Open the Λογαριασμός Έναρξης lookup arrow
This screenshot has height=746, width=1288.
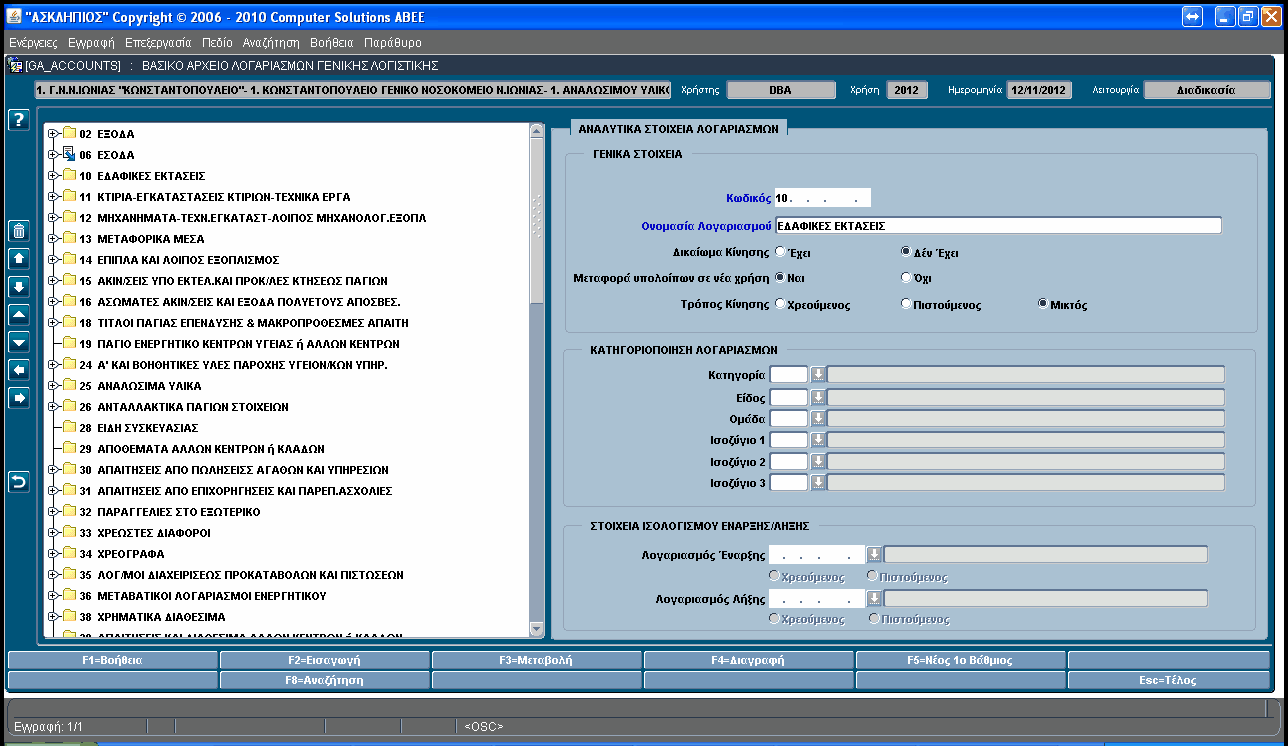(873, 554)
